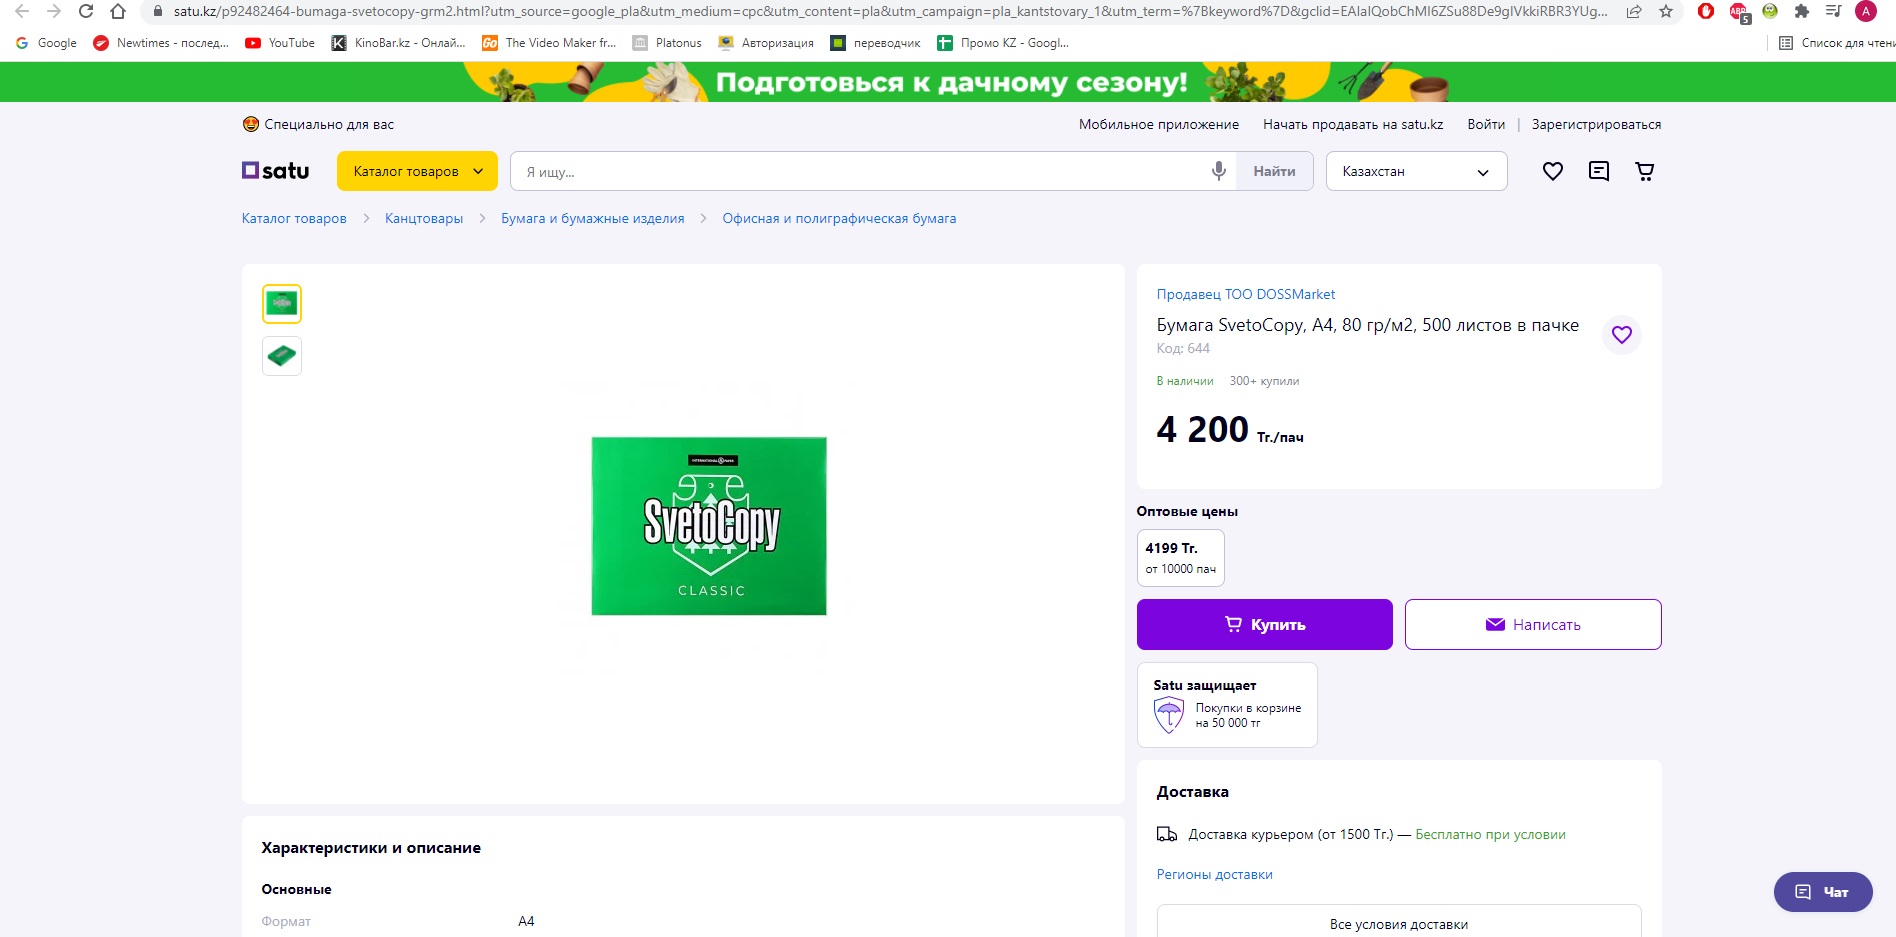Click the 300+ купили text
The width and height of the screenshot is (1896, 937).
coord(1264,381)
